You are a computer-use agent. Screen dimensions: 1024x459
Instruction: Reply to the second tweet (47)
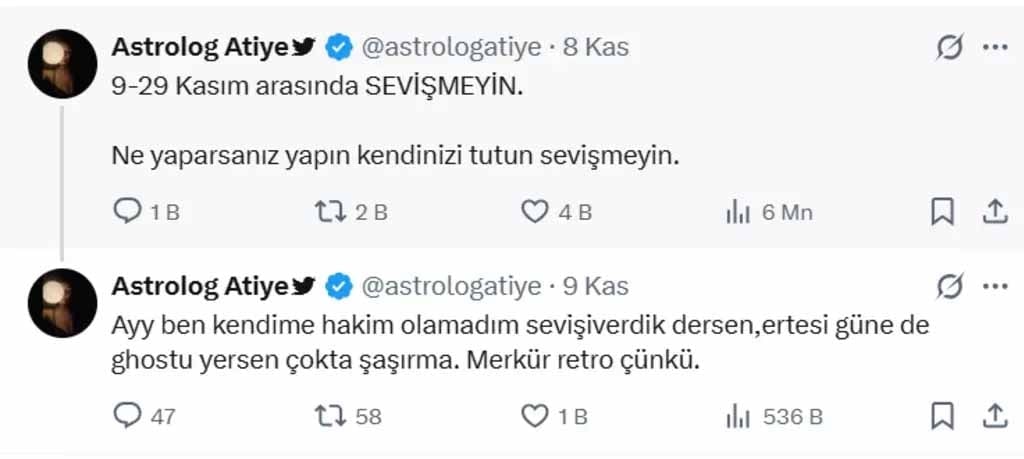128,416
